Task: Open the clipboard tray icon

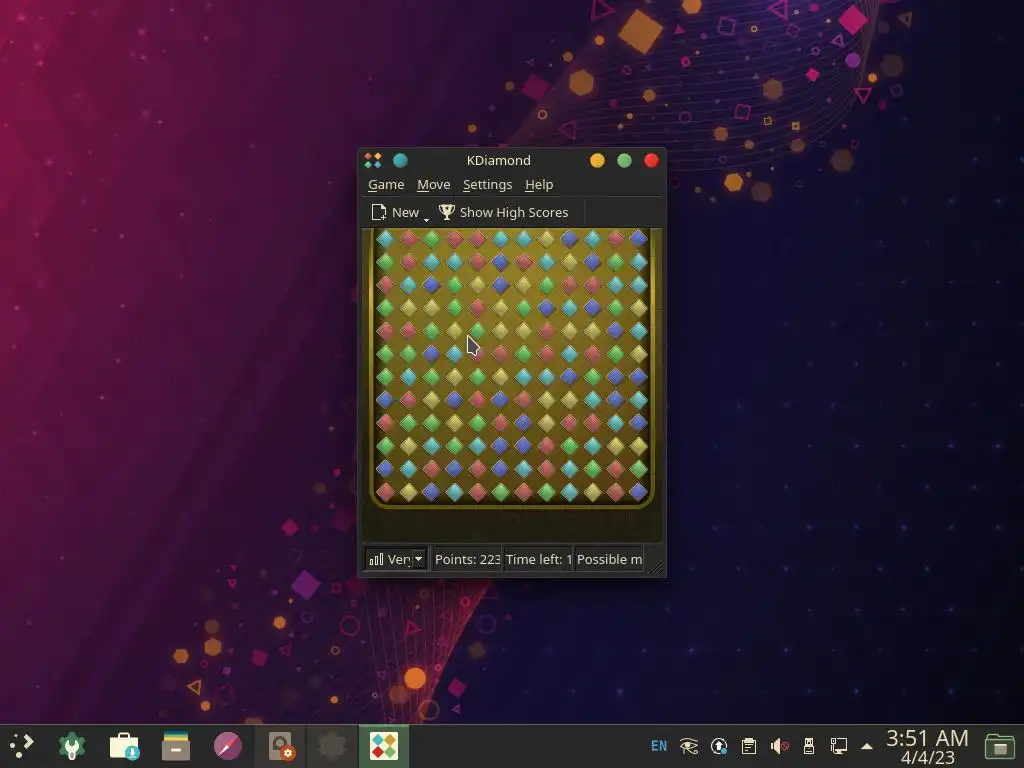Action: pyautogui.click(x=749, y=746)
